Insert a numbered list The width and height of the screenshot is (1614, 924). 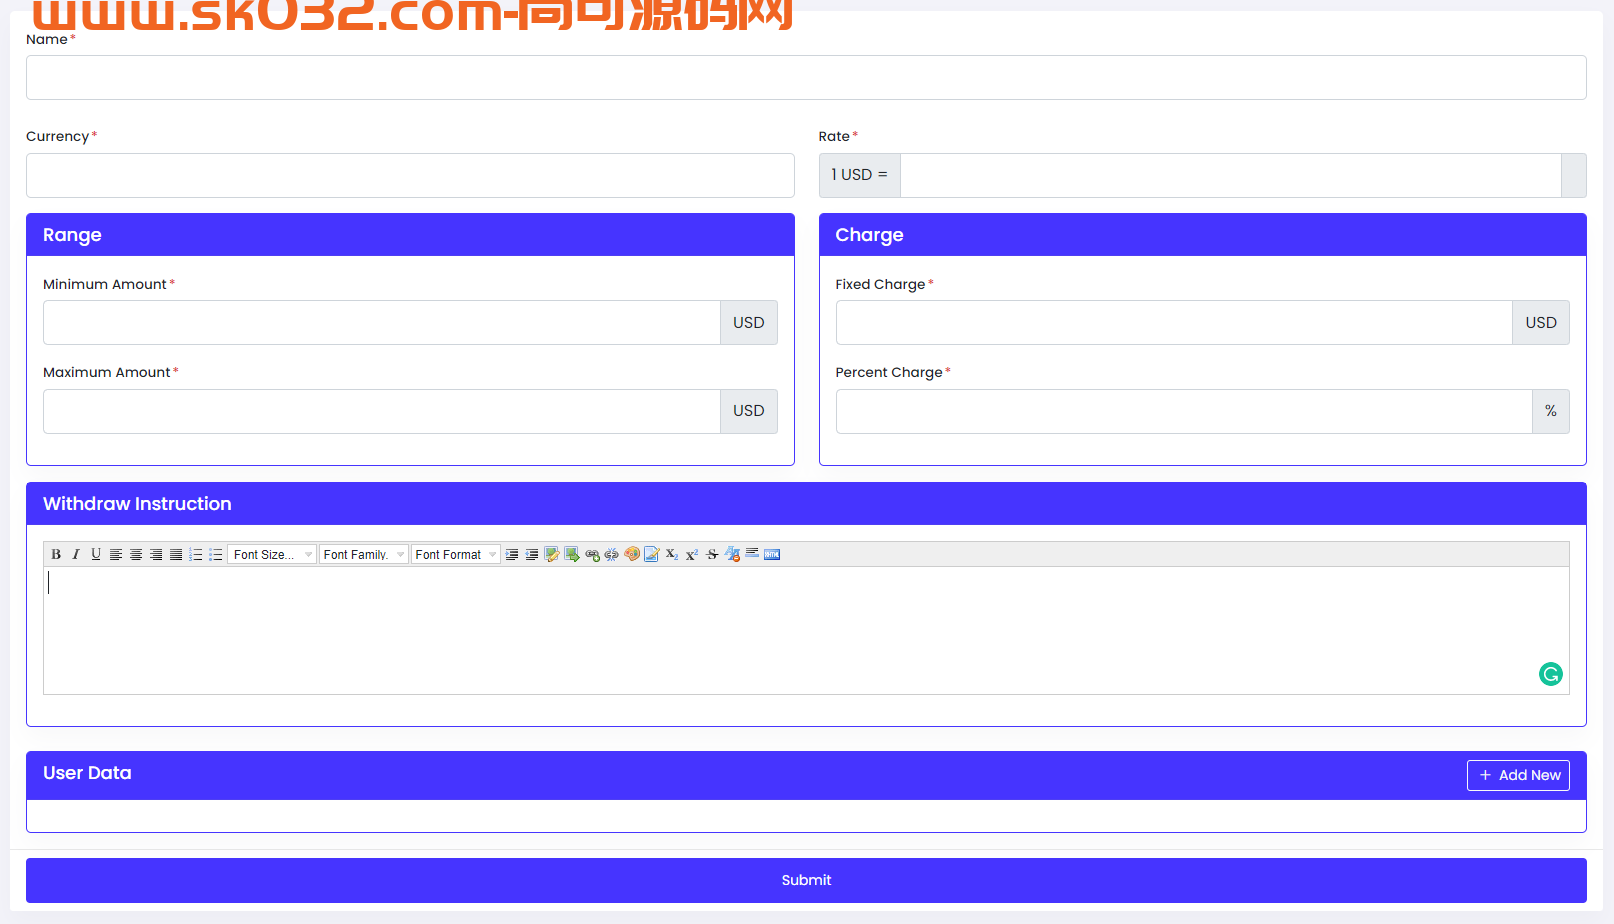click(196, 554)
